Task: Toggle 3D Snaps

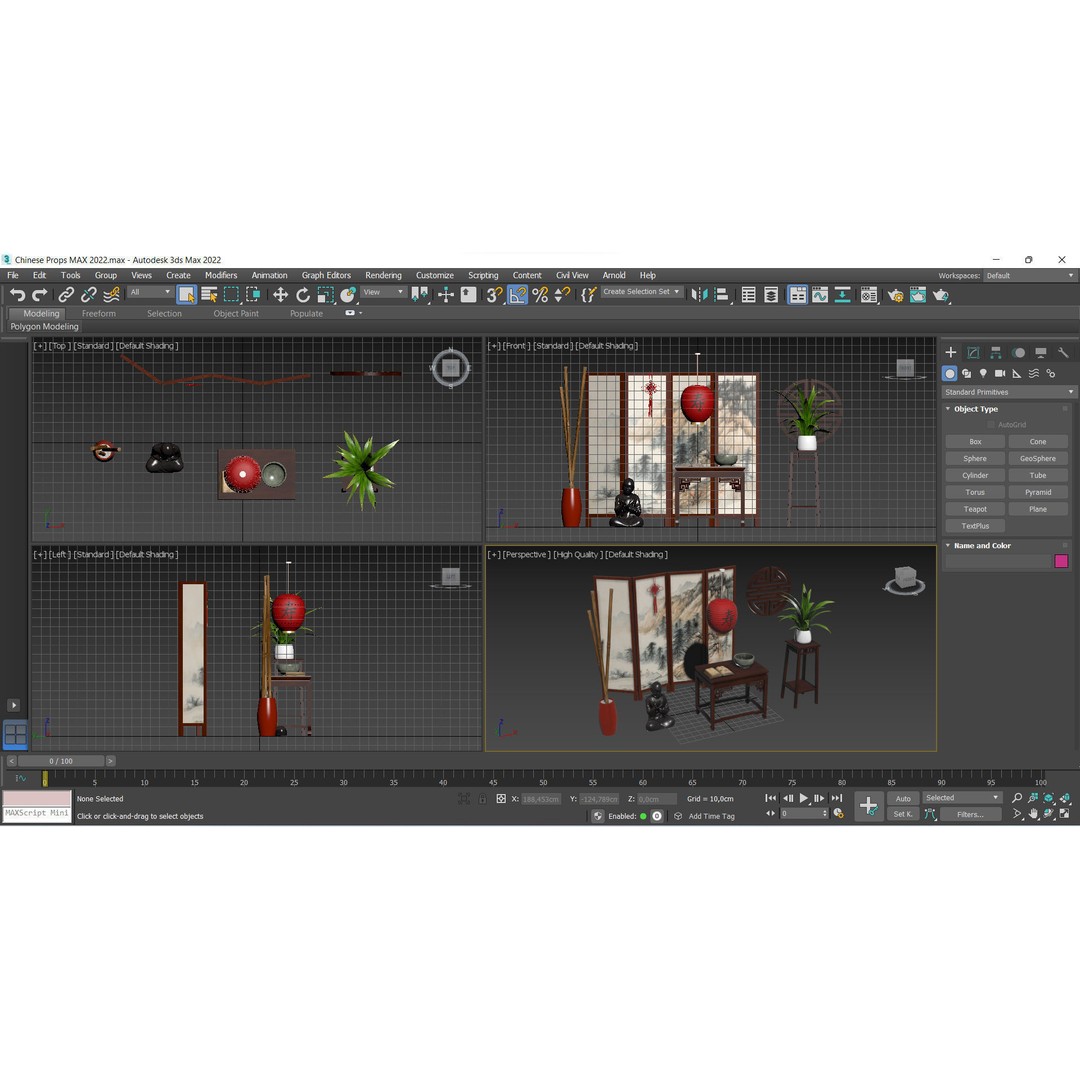Action: pos(494,295)
